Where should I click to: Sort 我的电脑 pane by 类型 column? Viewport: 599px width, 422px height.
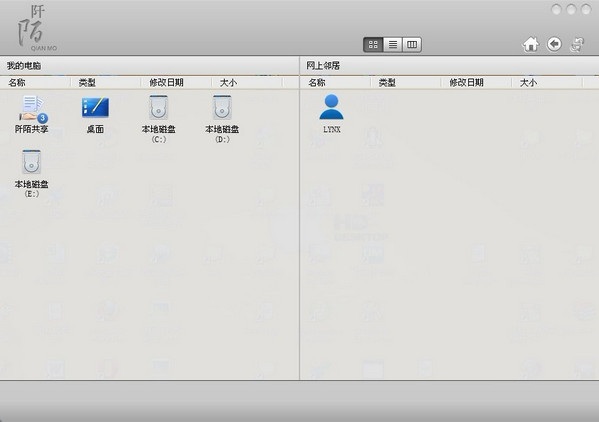point(87,82)
